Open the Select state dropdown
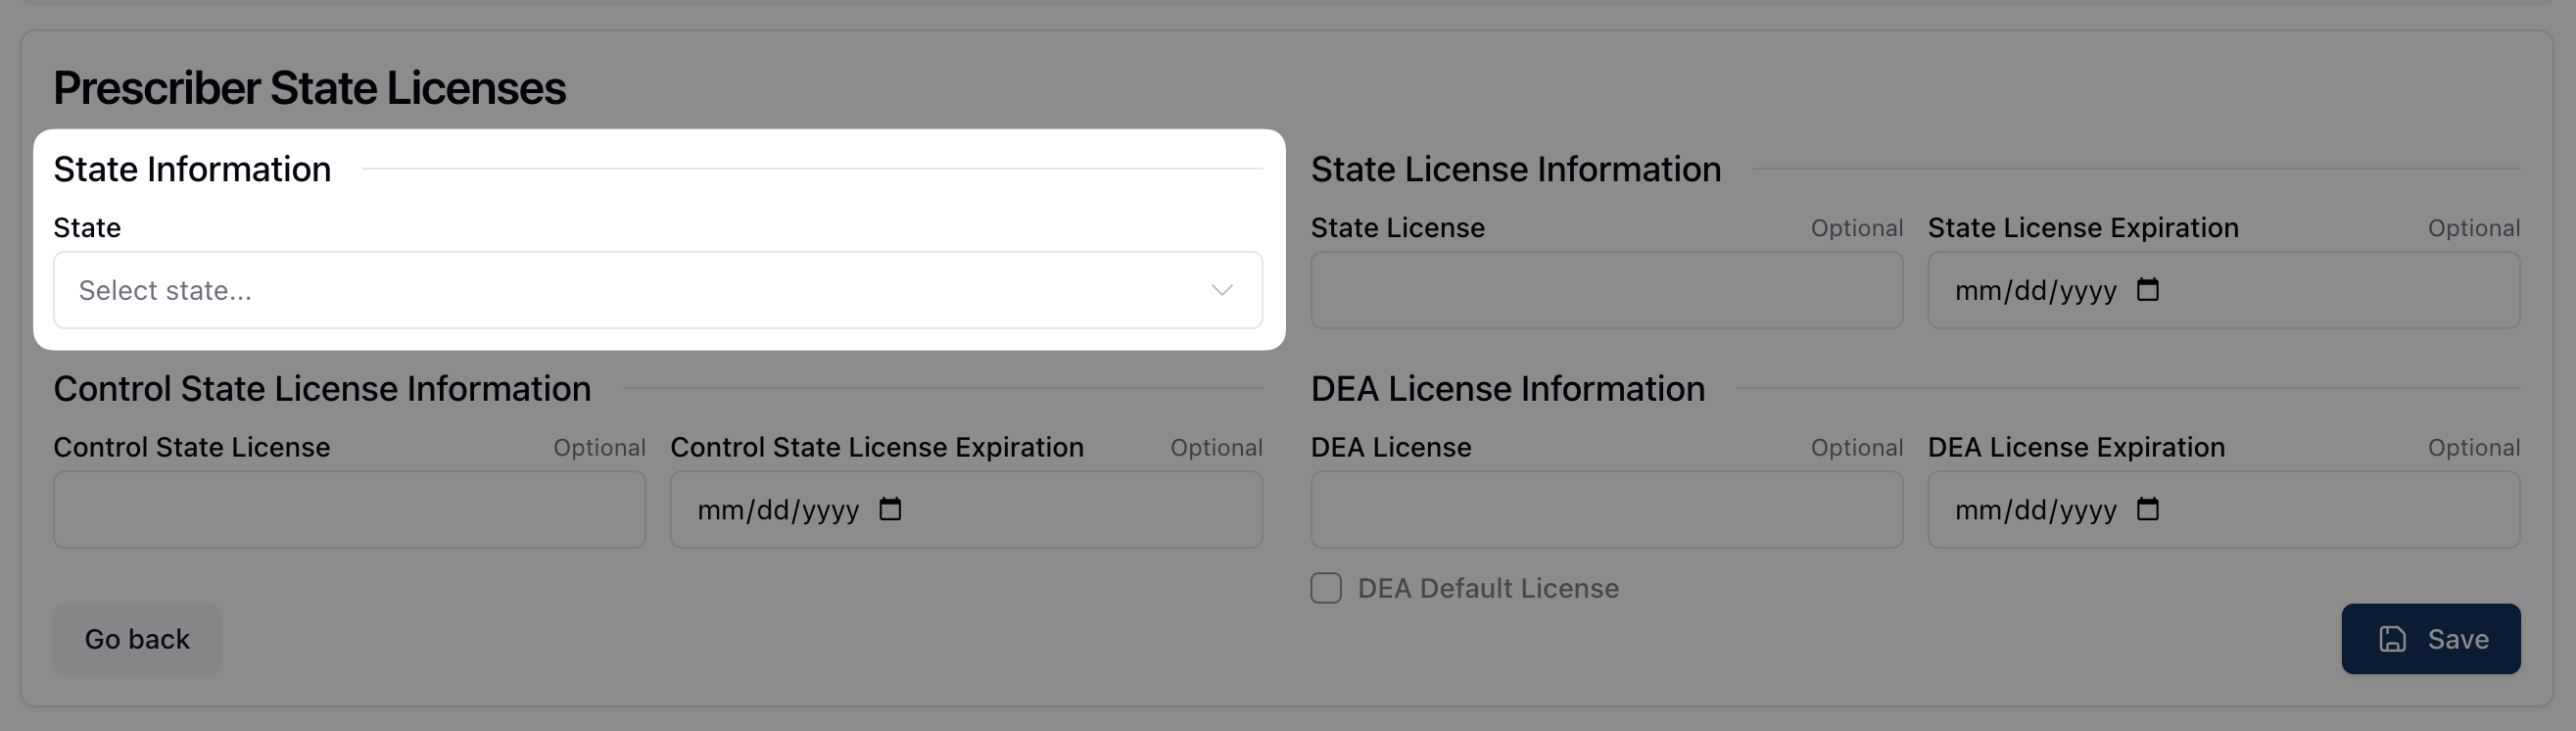This screenshot has height=731, width=2576. [x=640, y=290]
